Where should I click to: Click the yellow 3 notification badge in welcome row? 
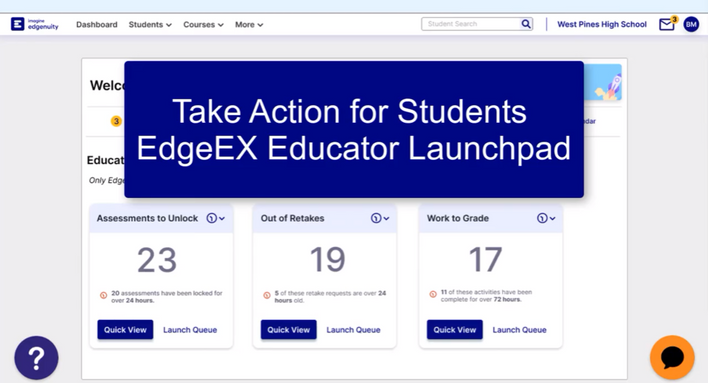coord(116,121)
